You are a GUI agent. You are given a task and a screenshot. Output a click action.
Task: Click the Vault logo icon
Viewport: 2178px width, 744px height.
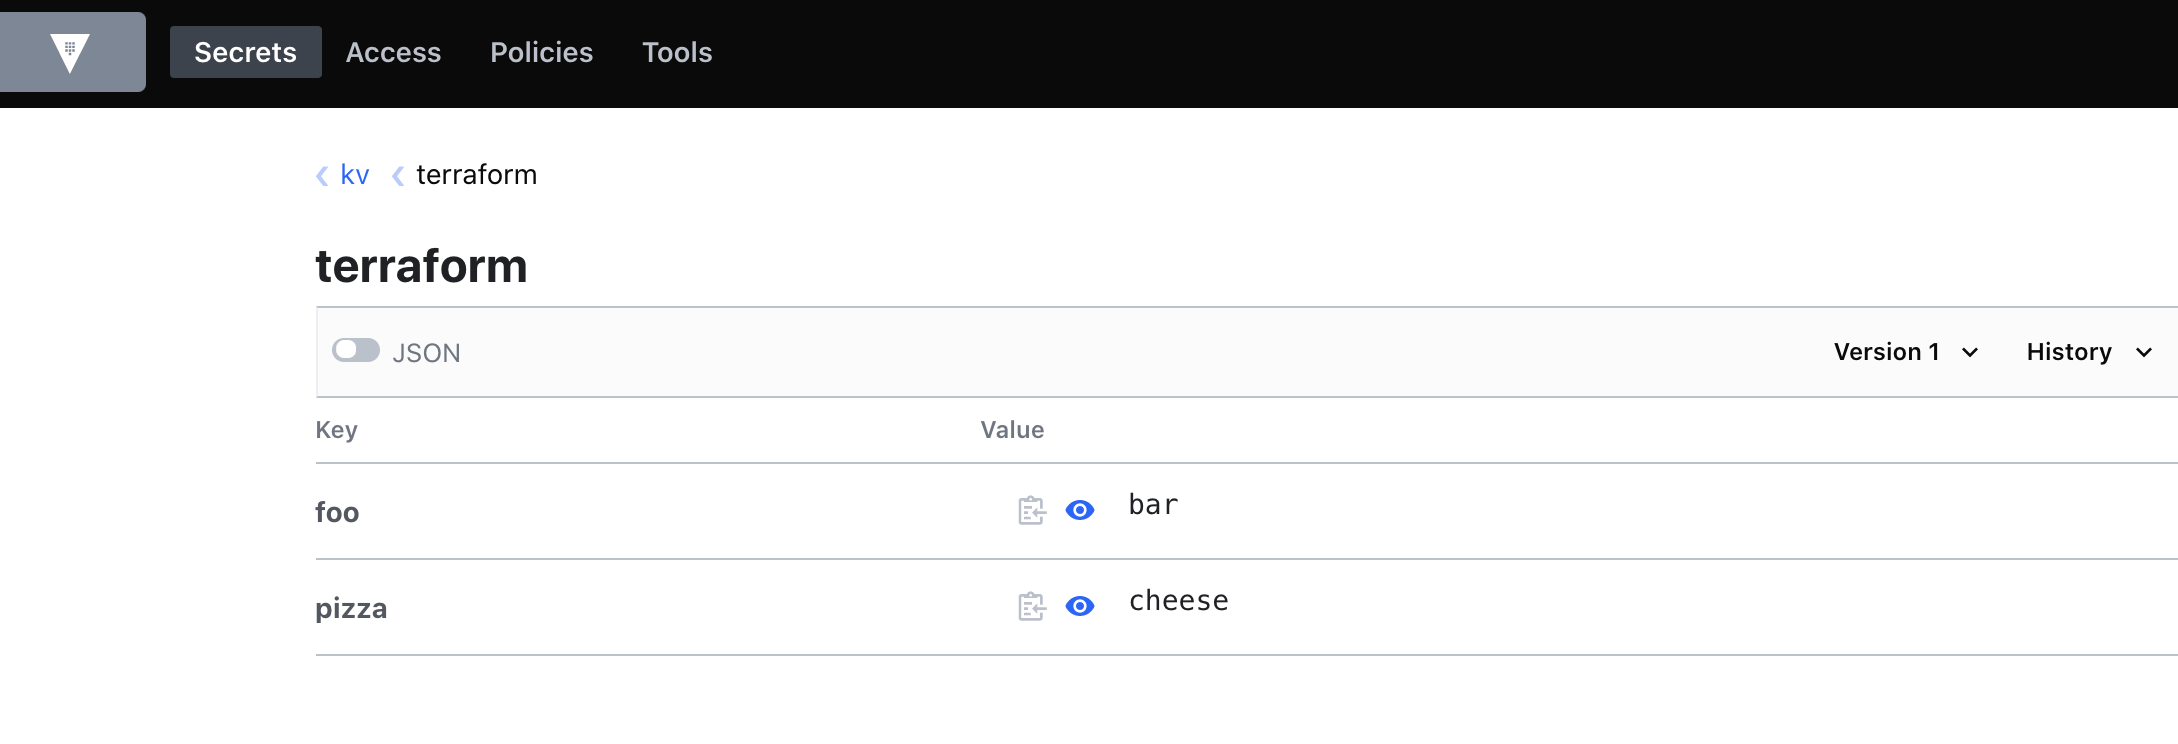point(71,51)
